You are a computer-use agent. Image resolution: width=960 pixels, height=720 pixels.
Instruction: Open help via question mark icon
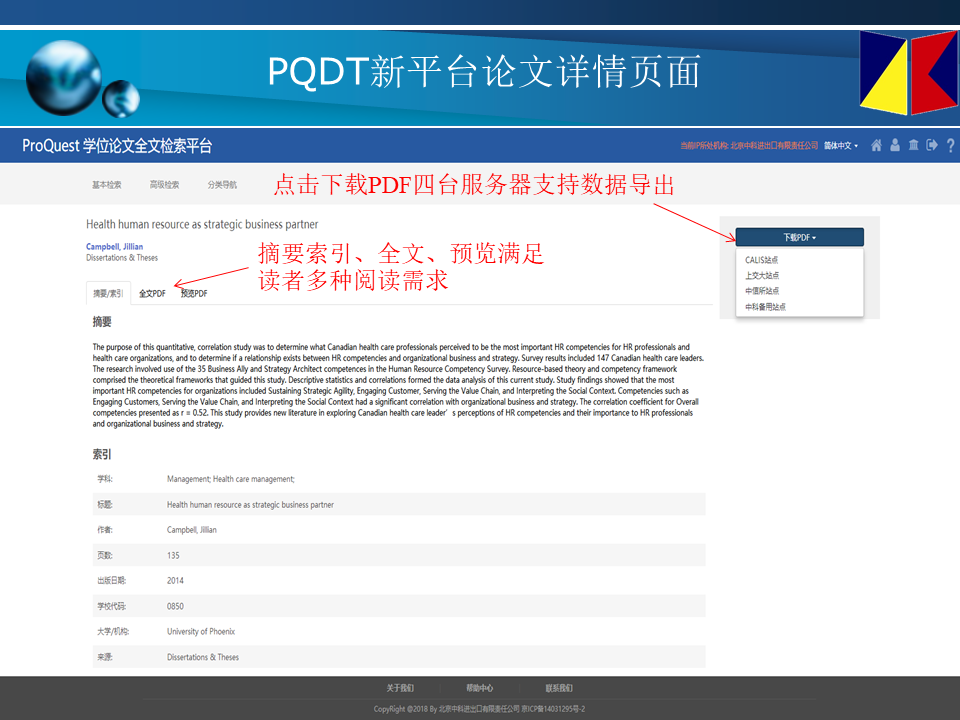[x=951, y=146]
